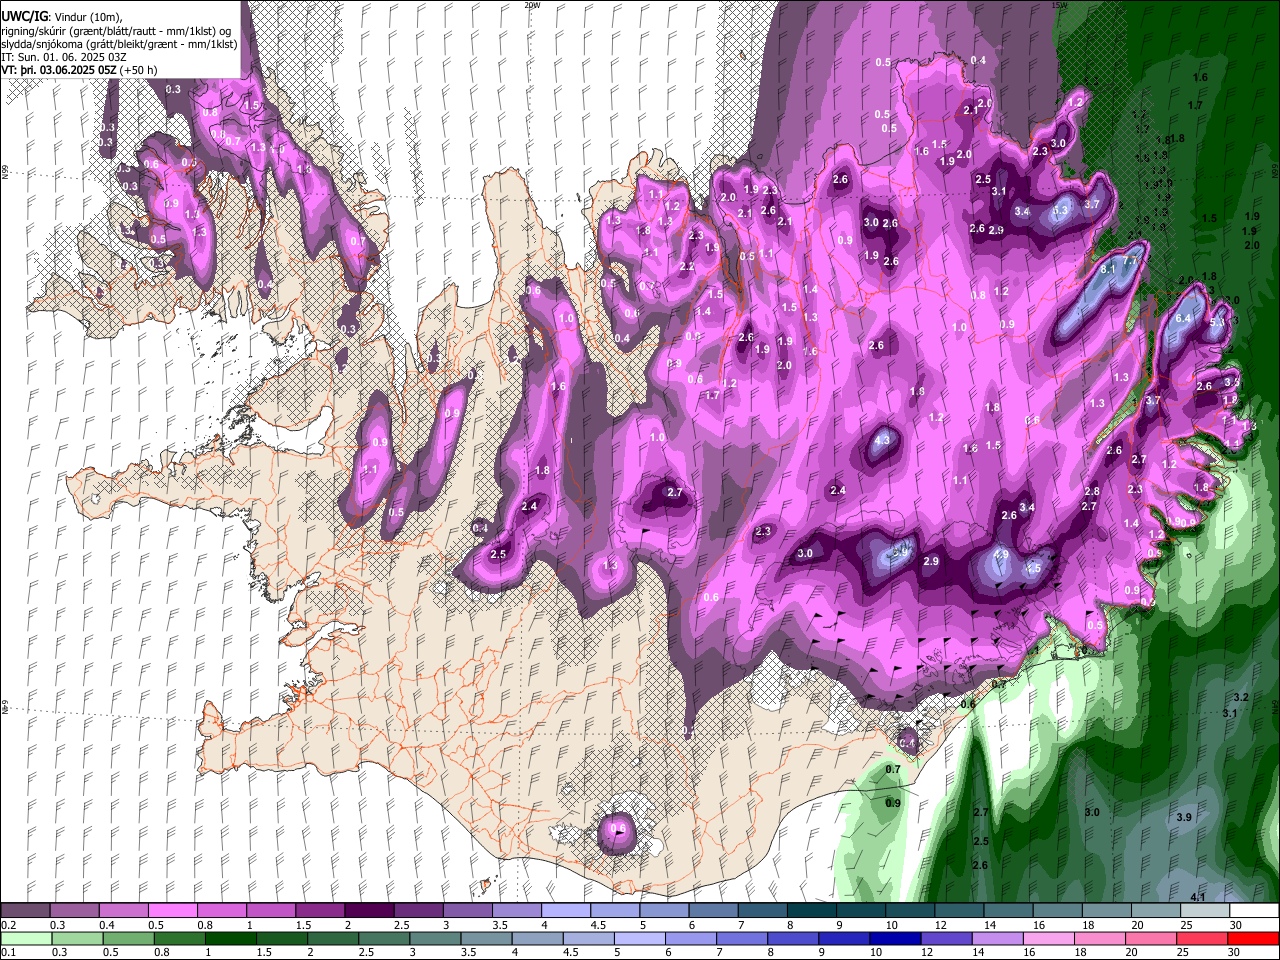Click bottom-row blue swatch between 8 and 9

pyautogui.click(x=793, y=938)
